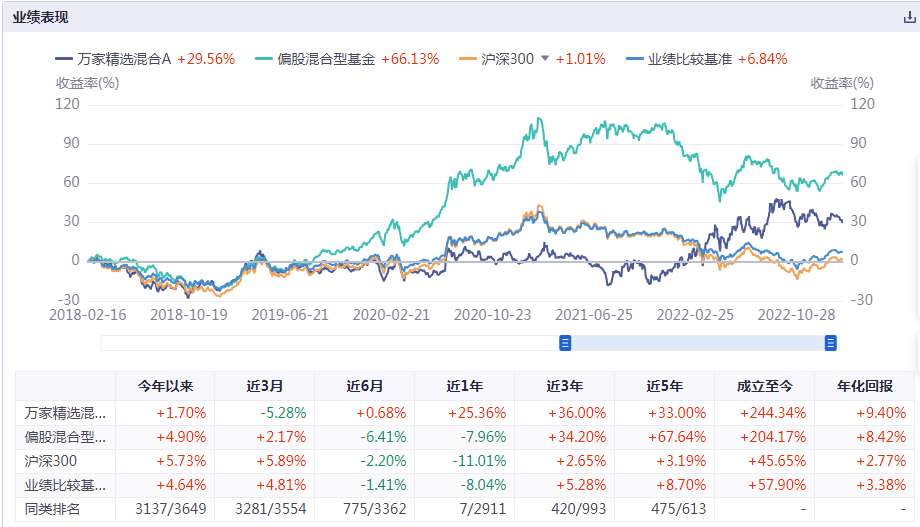Click the 万家精选混合A legend line marker

click(x=63, y=59)
